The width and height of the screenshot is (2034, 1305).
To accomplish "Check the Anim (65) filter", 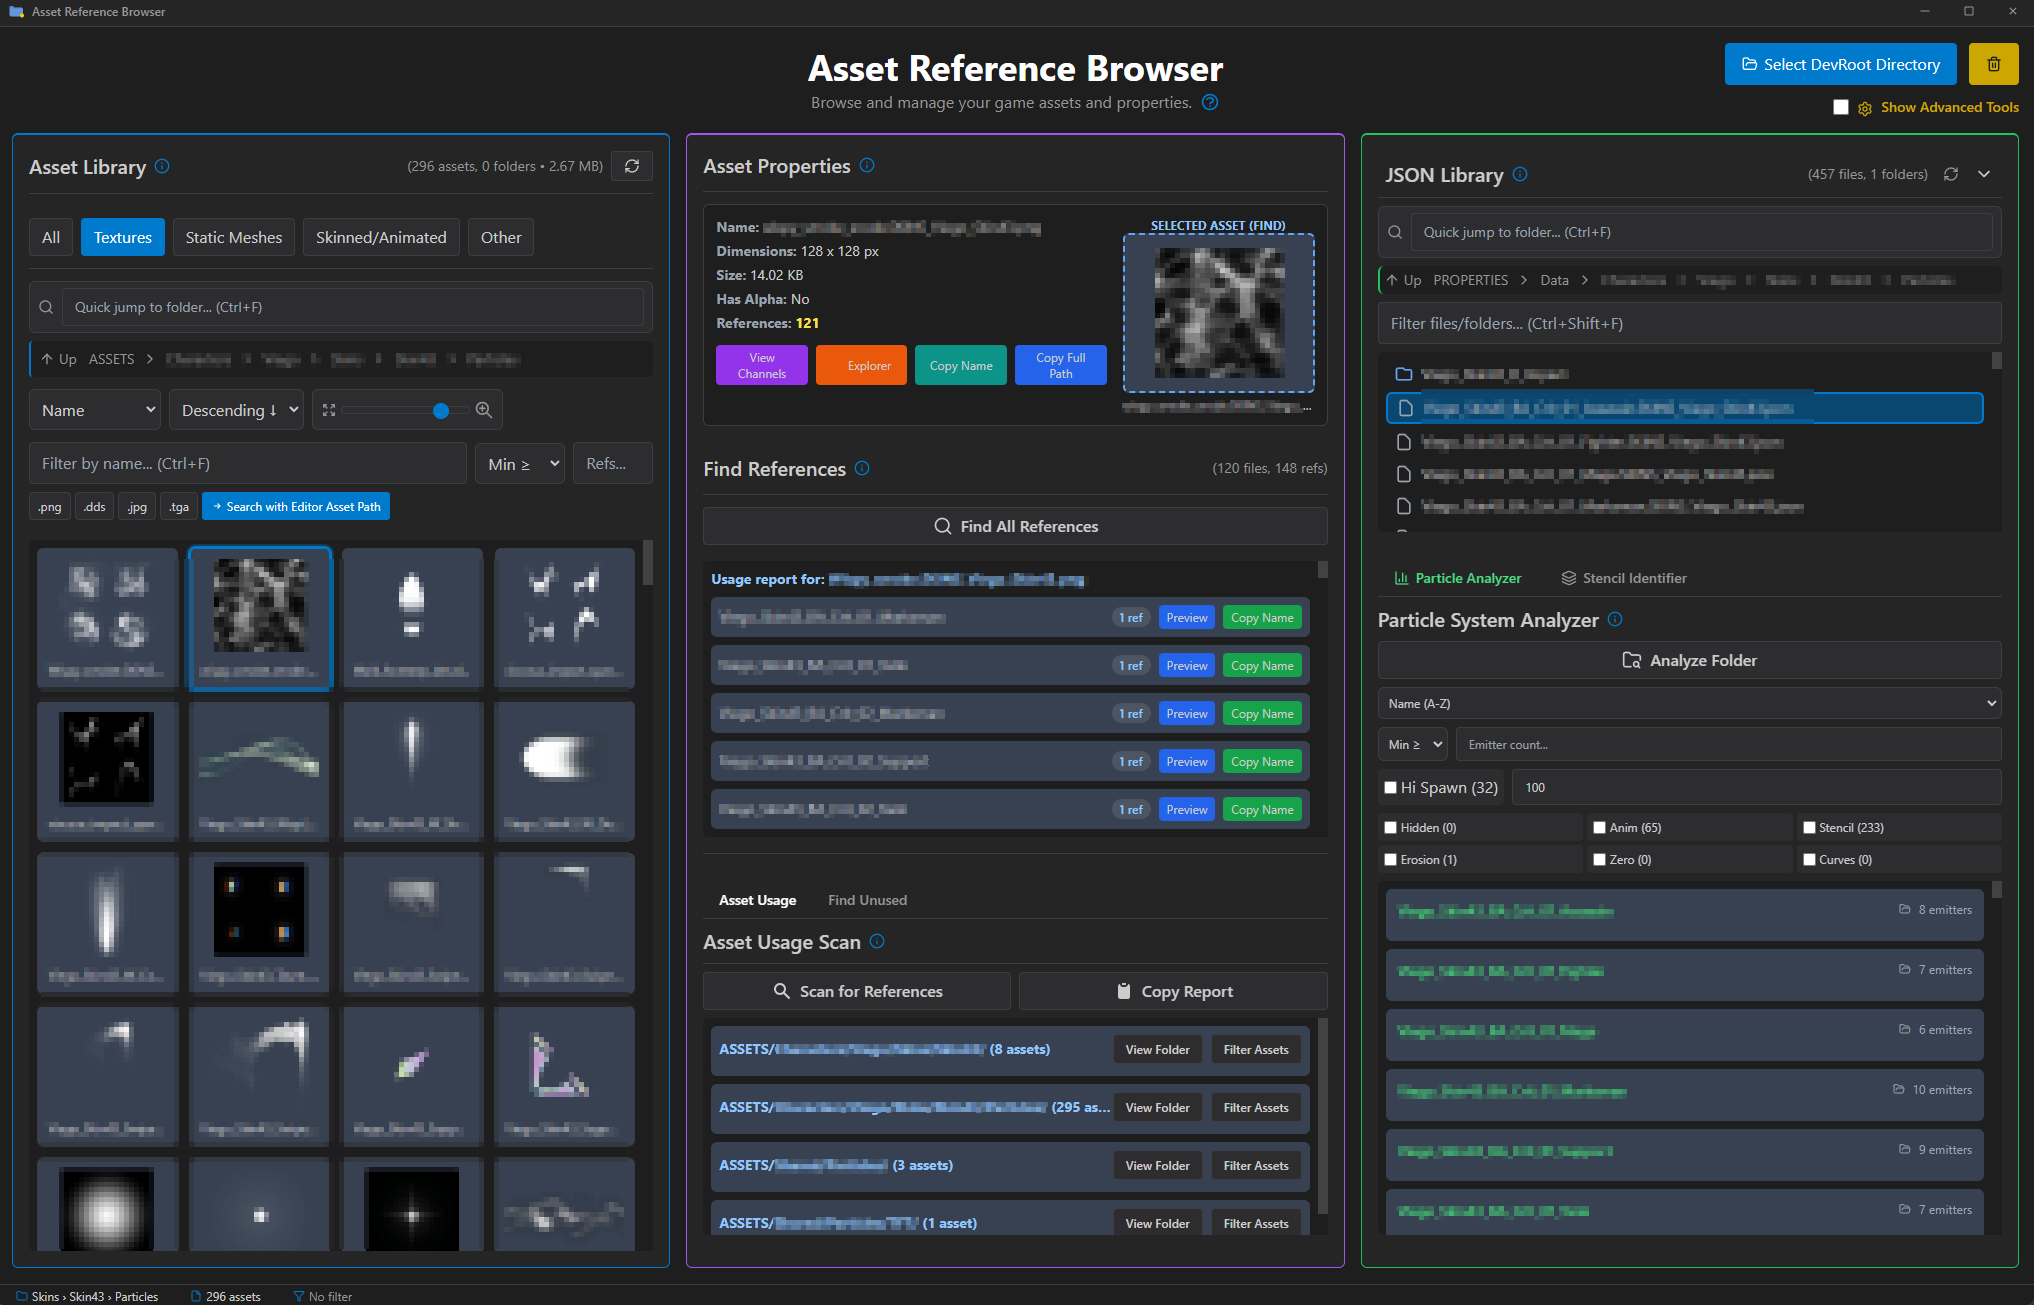I will pos(1599,827).
